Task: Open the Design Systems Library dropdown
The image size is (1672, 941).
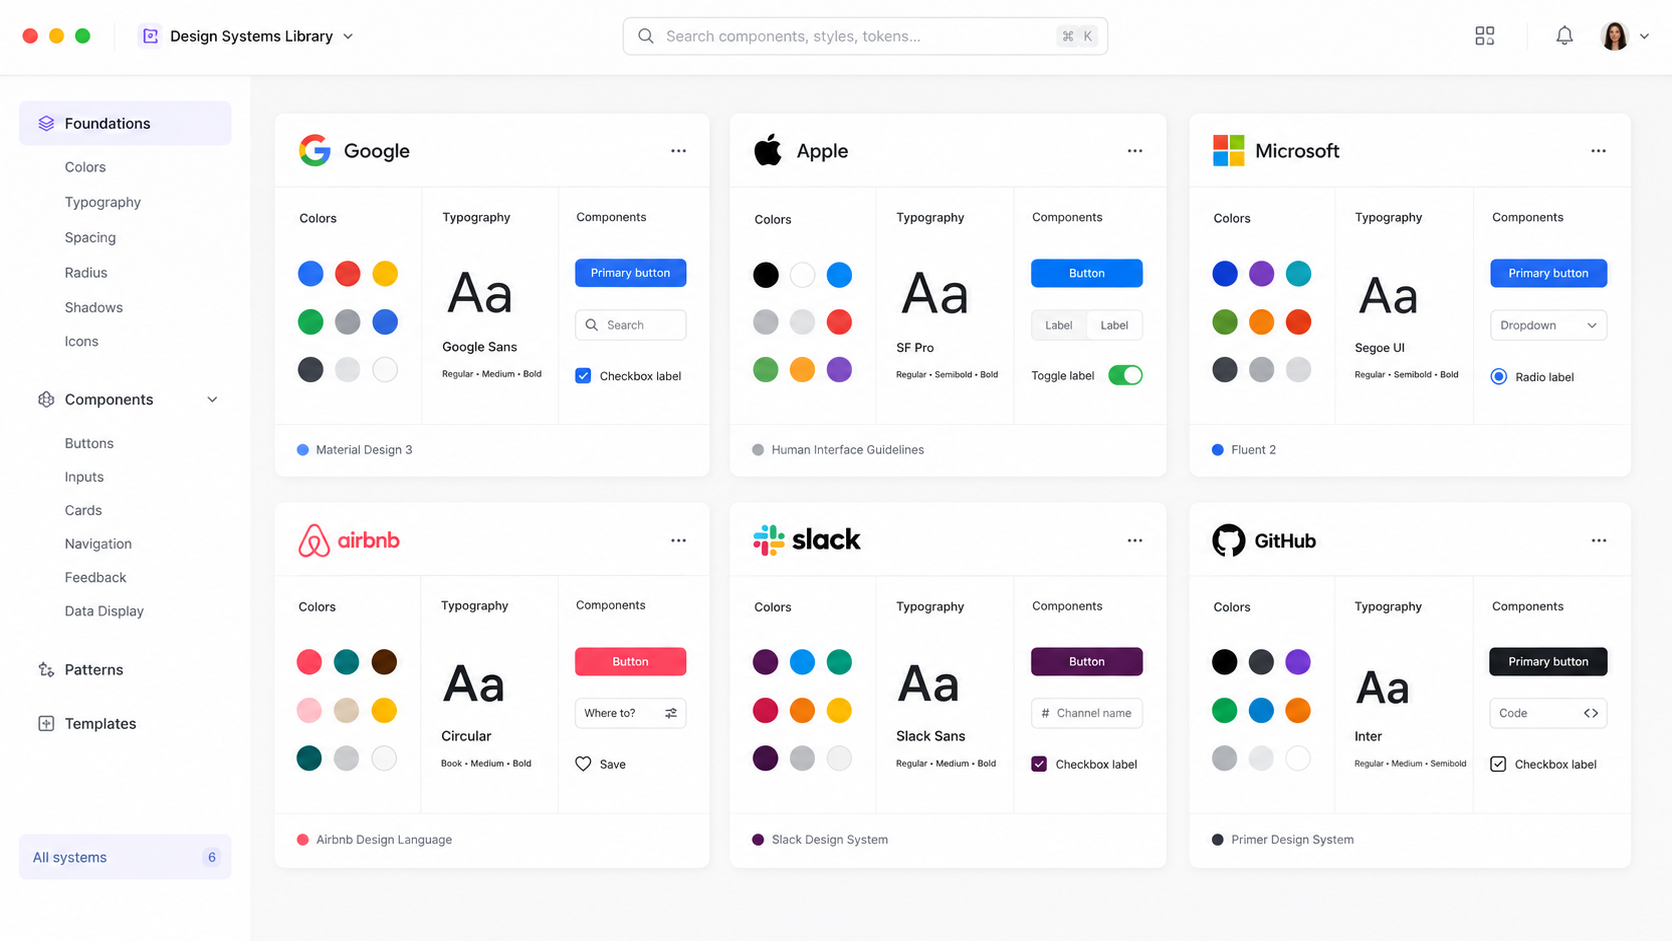Action: (348, 36)
